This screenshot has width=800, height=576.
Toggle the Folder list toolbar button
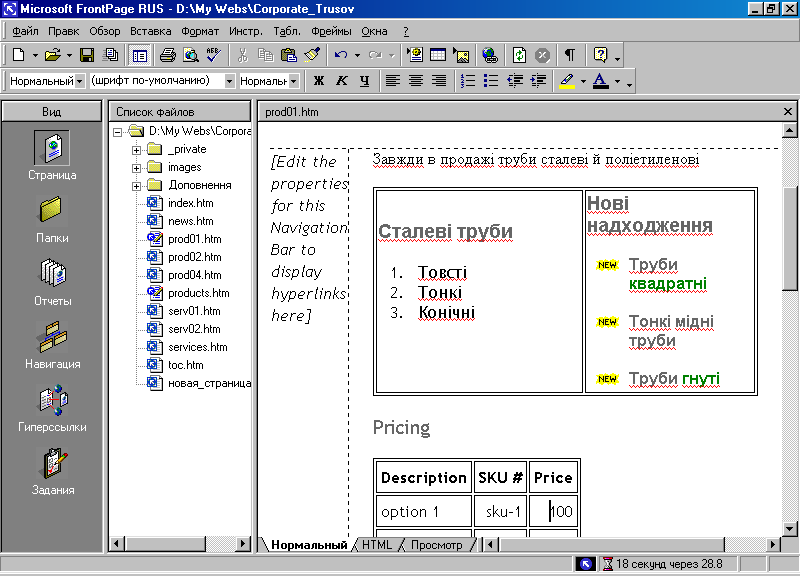139,55
